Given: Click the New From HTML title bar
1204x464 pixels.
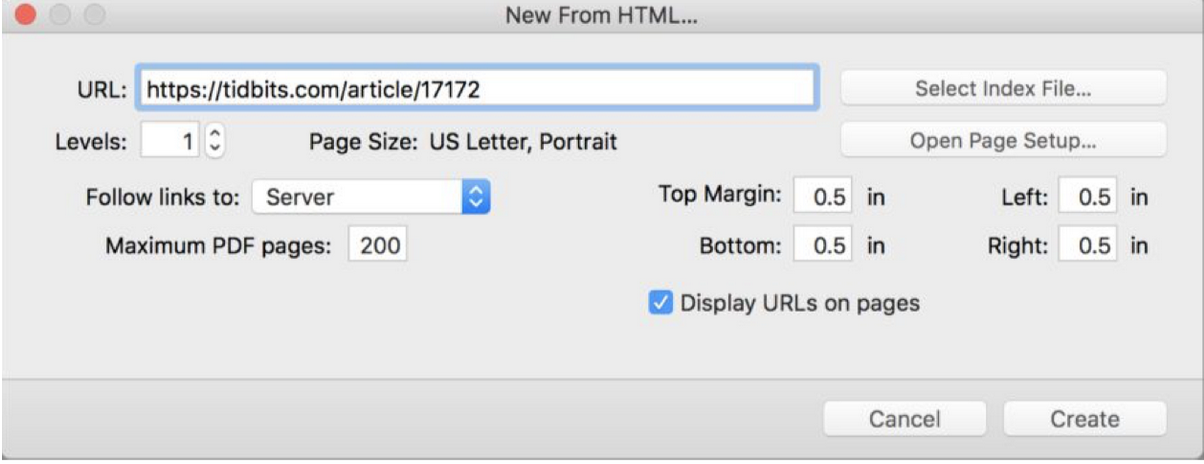Looking at the screenshot, I should click(x=602, y=15).
